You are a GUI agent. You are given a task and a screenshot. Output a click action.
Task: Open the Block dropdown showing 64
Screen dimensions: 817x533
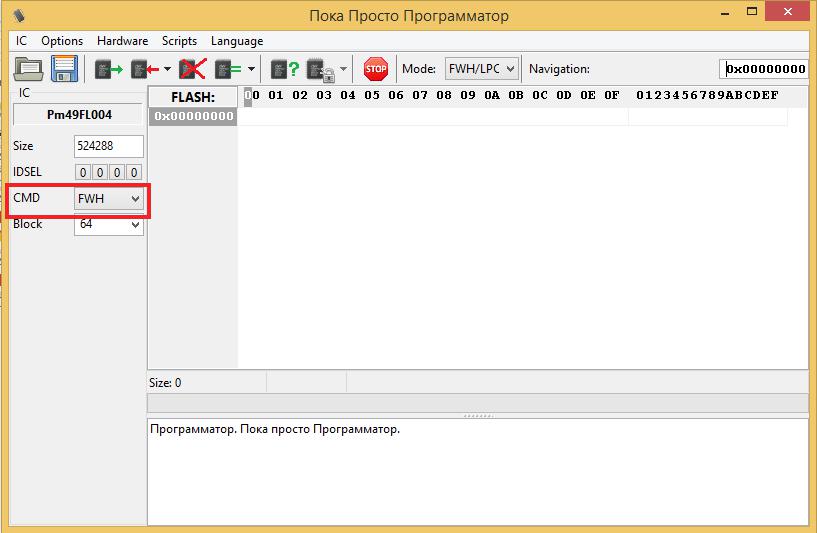pos(108,225)
